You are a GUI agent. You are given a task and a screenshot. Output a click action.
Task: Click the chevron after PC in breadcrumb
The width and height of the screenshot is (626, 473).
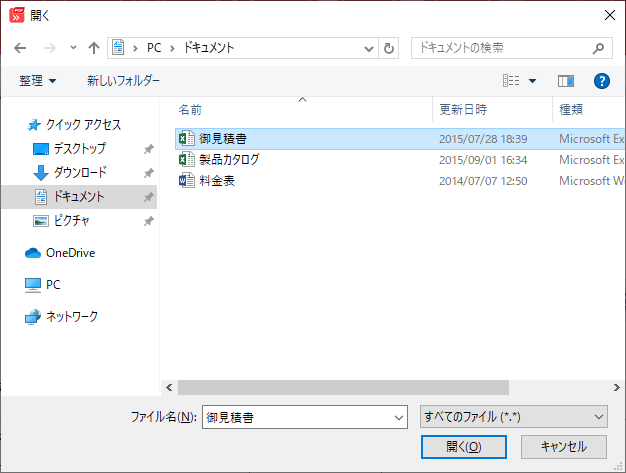pos(172,49)
